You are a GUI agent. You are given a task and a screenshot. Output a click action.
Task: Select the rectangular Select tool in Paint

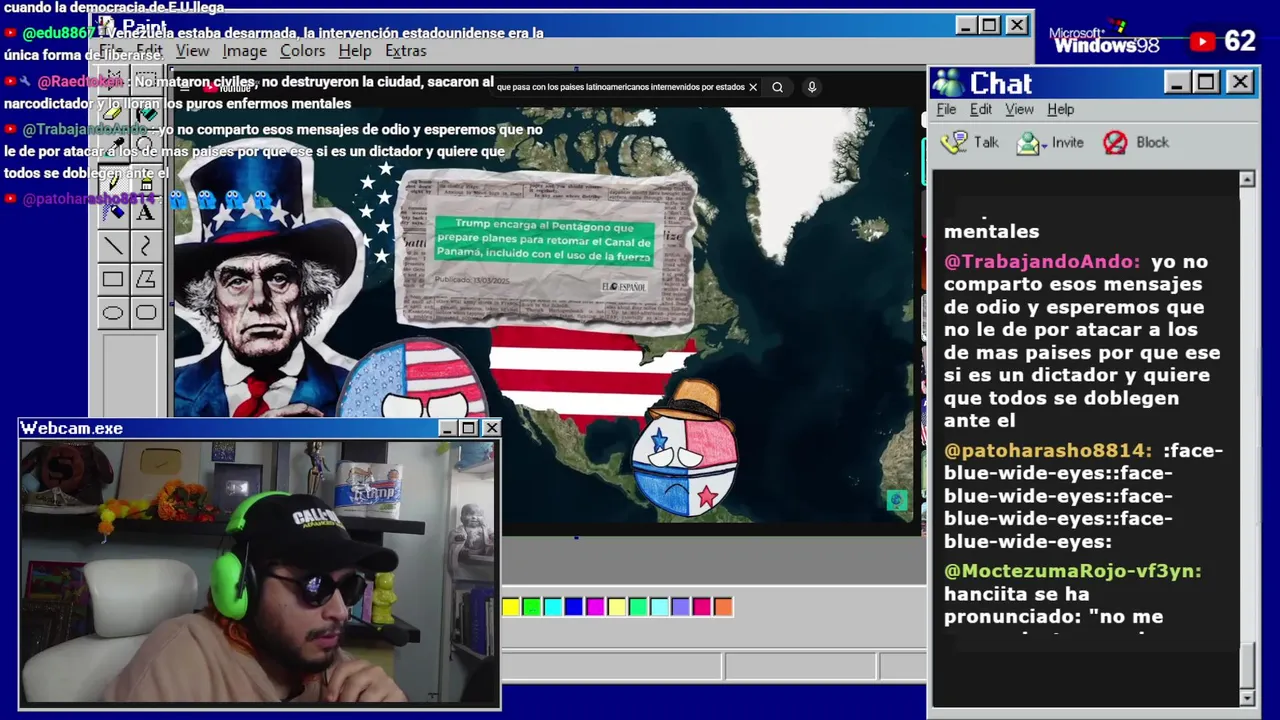point(146,81)
